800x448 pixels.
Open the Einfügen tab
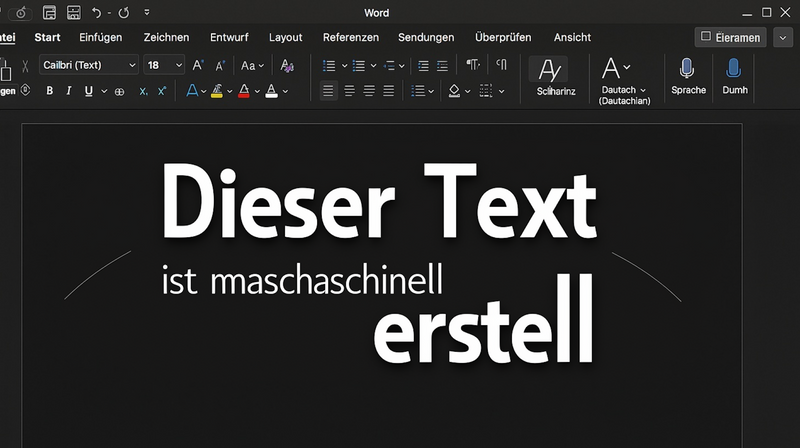(x=100, y=37)
